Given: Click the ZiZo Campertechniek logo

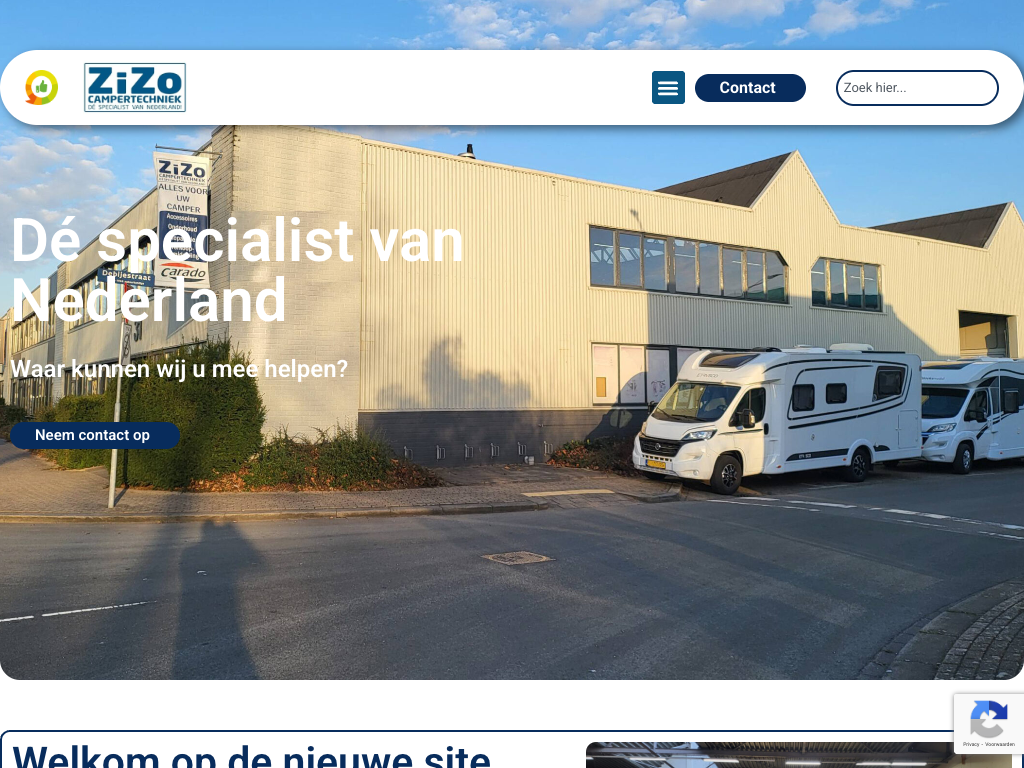Looking at the screenshot, I should 135,88.
